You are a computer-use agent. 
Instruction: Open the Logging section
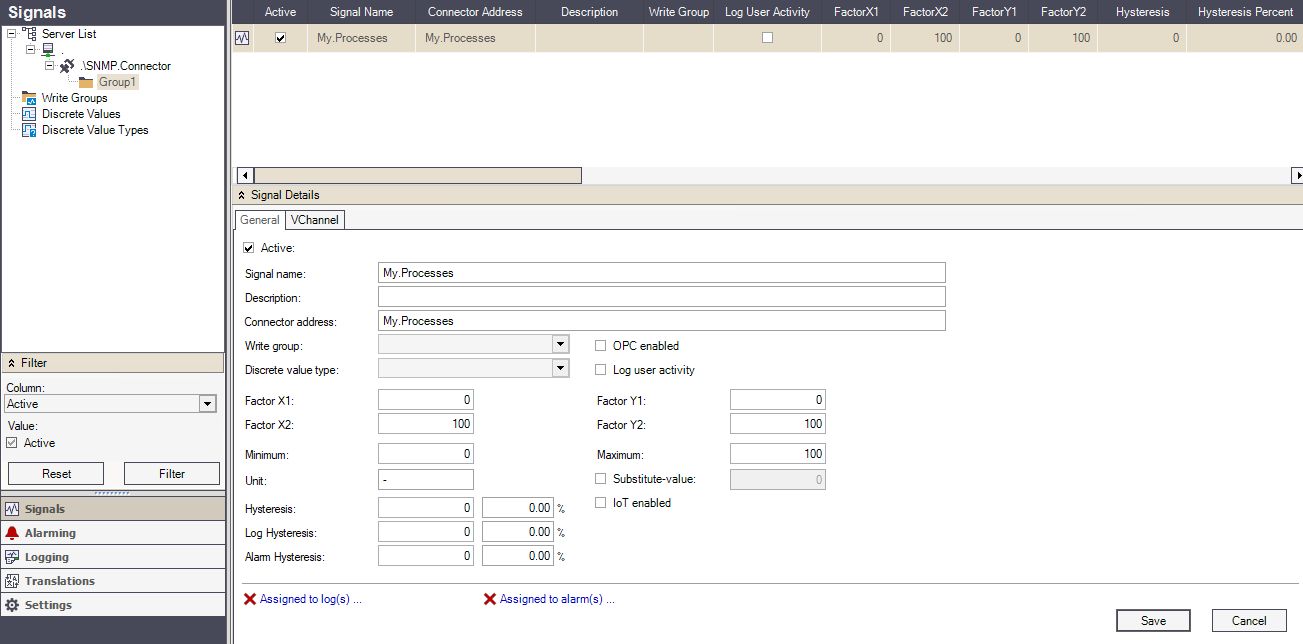coord(47,557)
